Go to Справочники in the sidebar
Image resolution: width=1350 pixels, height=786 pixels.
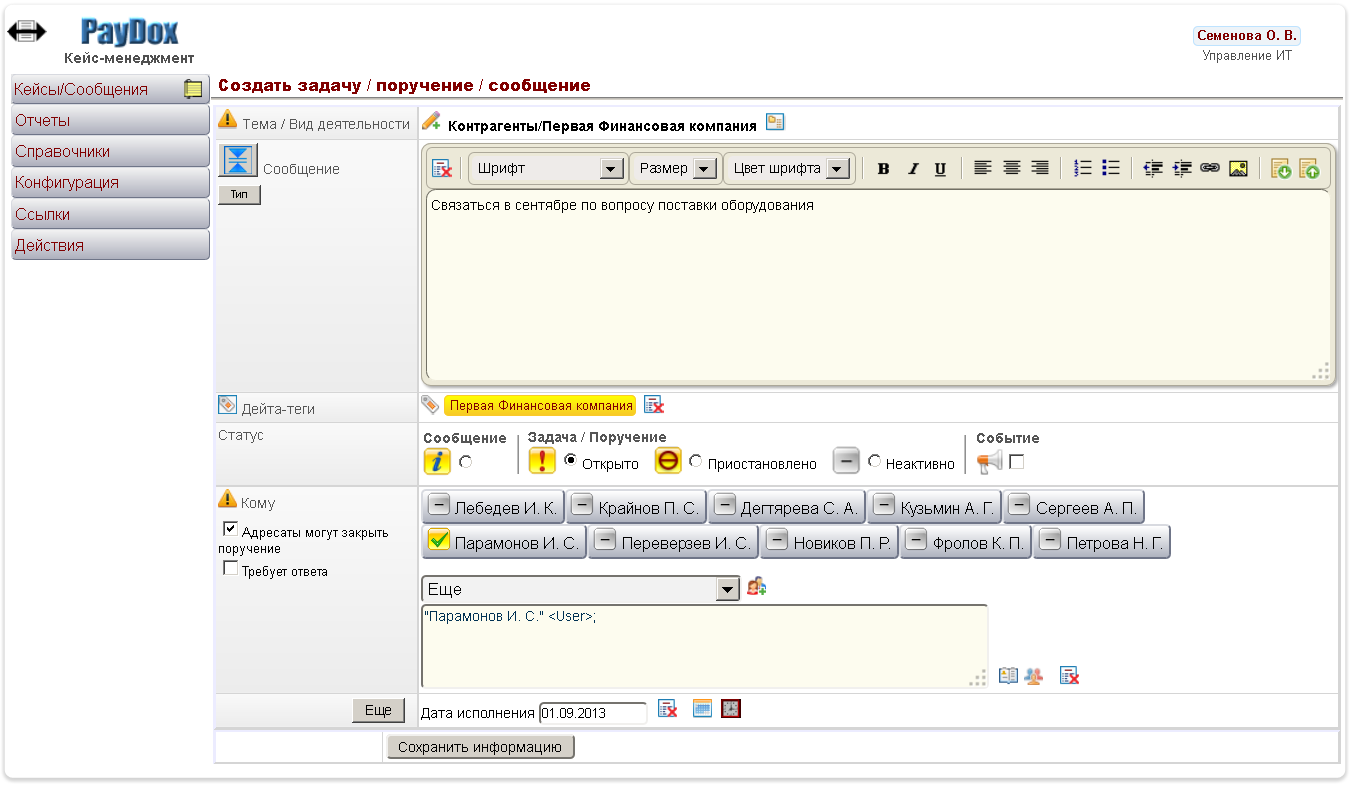tap(110, 152)
